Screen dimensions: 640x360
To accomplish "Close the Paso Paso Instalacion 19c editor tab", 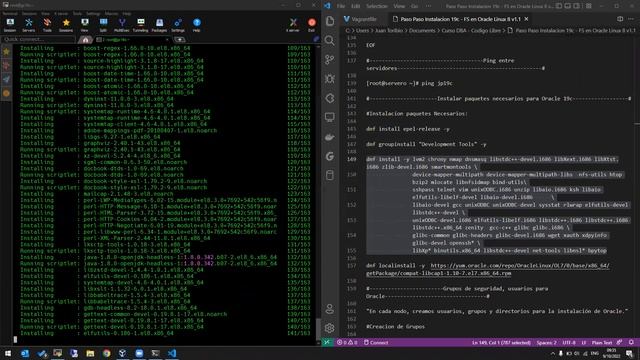I will [x=527, y=19].
